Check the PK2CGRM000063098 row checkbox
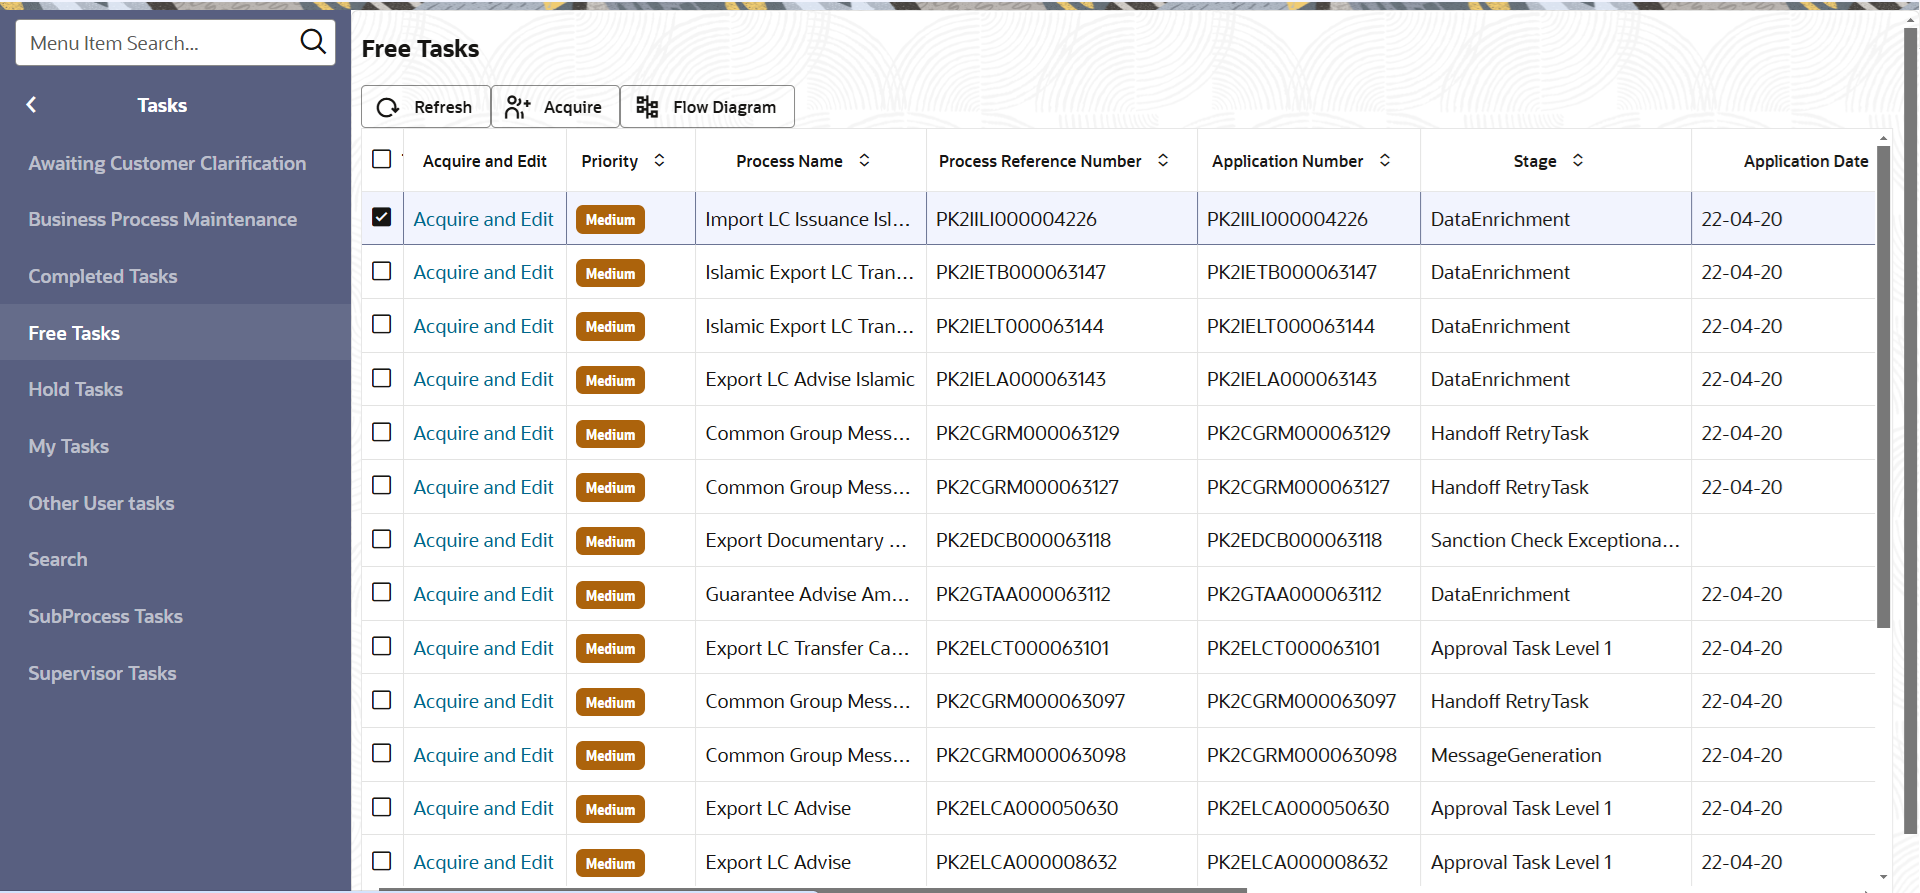The width and height of the screenshot is (1920, 893). 382,753
